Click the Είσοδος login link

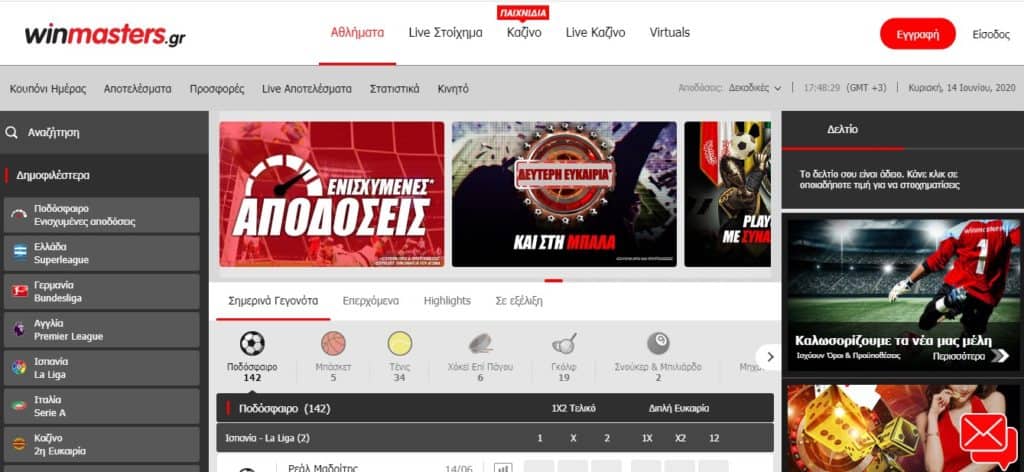point(991,35)
